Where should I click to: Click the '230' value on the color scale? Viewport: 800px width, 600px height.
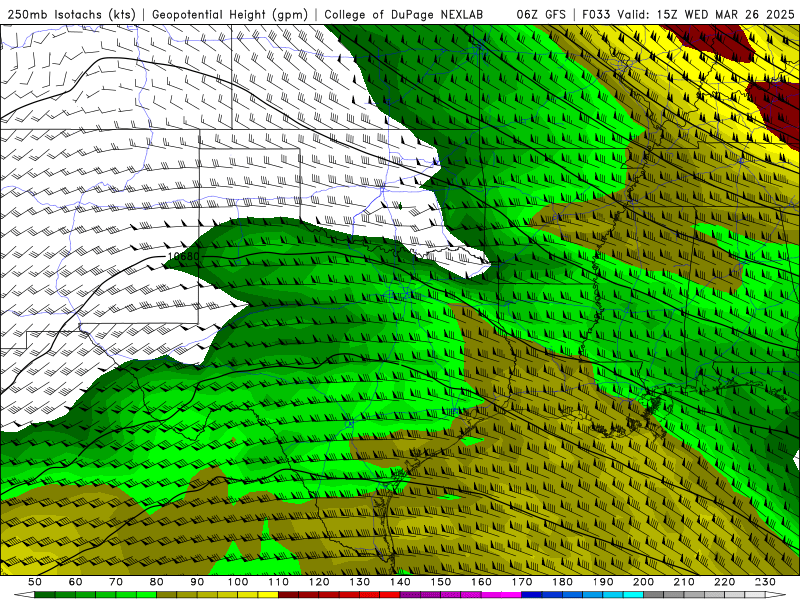[765, 582]
